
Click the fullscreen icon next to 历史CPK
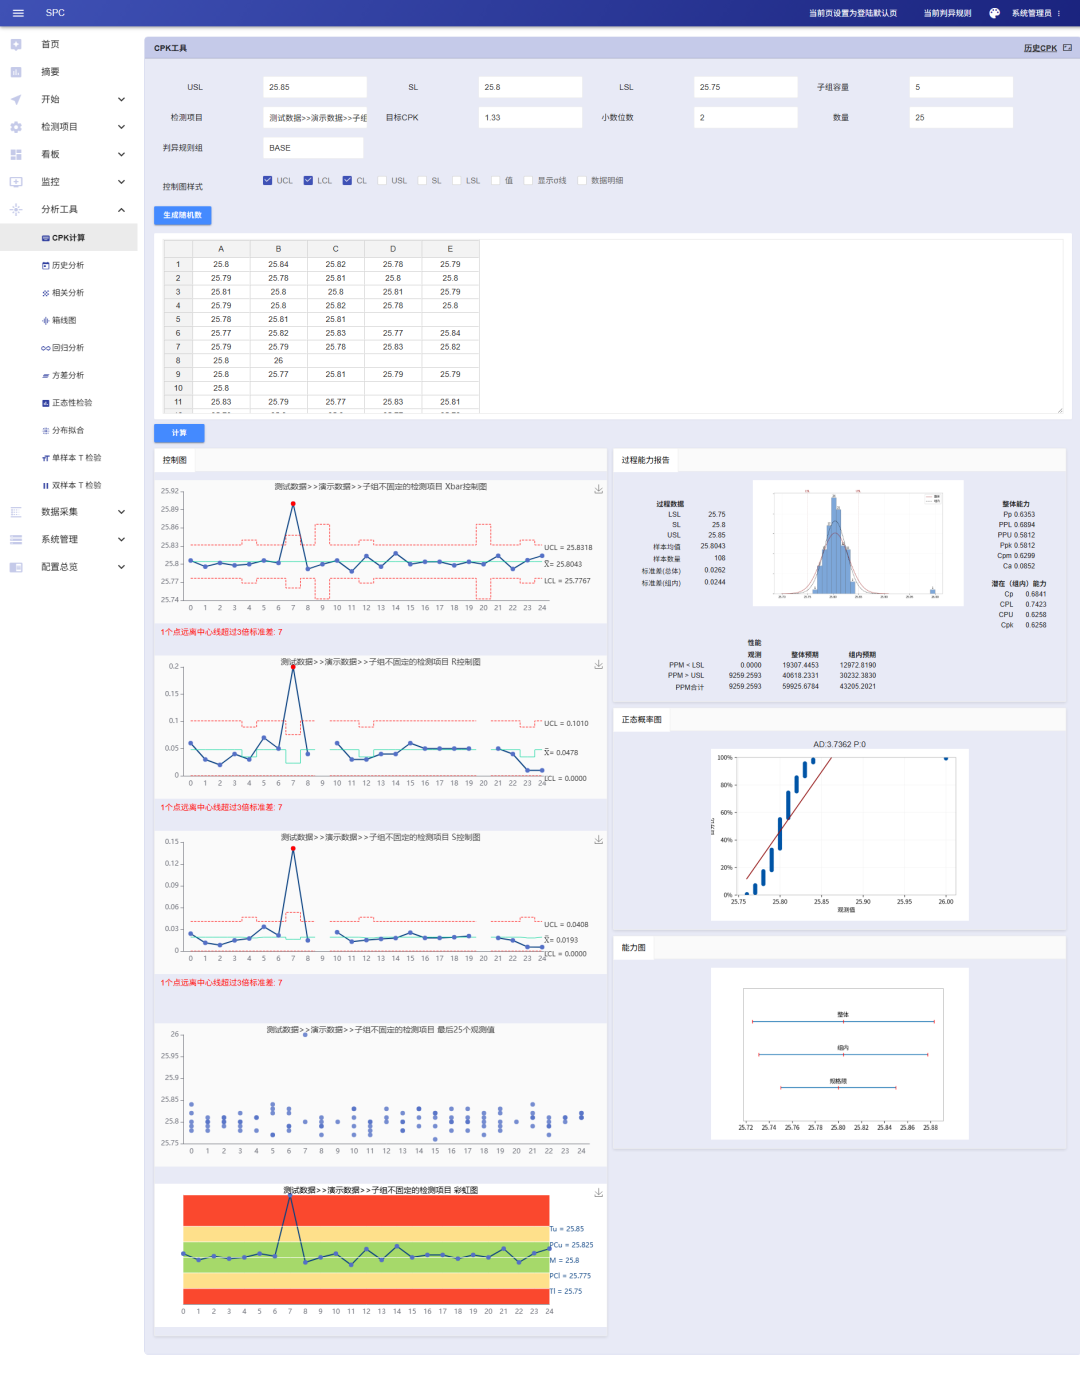(x=1067, y=48)
